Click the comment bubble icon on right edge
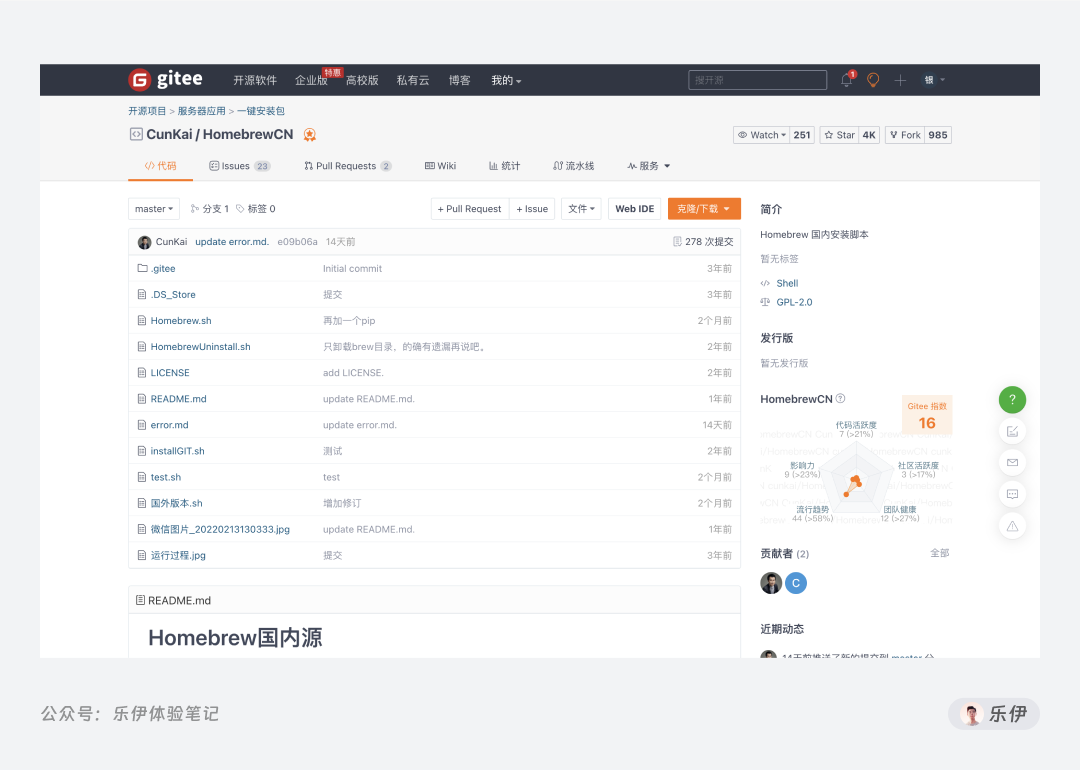 (x=1012, y=493)
